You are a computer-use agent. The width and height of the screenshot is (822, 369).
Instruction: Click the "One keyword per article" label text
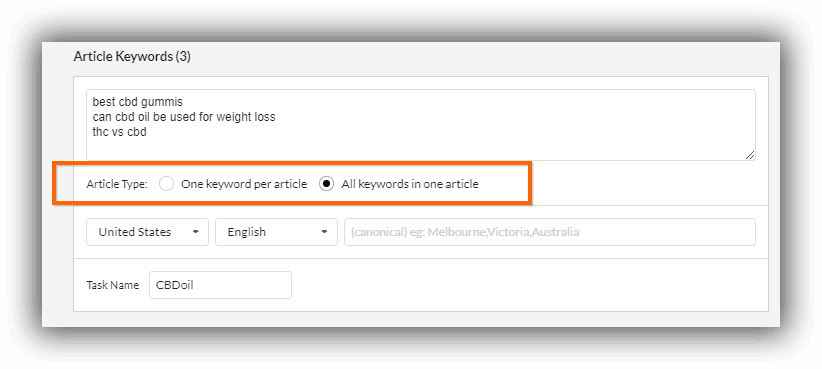(x=244, y=184)
